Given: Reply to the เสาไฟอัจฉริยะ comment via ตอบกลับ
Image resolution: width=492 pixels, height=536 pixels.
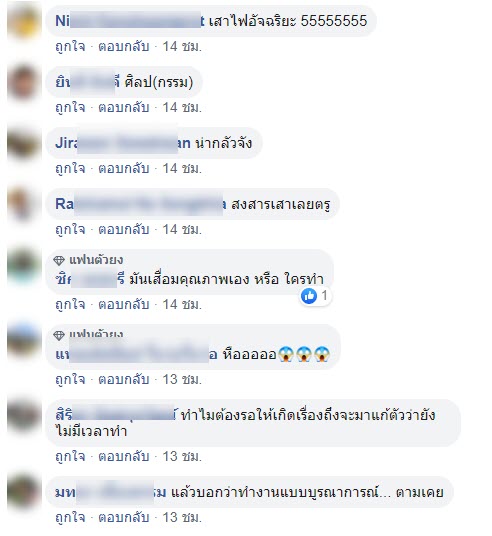Looking at the screenshot, I should 124,46.
